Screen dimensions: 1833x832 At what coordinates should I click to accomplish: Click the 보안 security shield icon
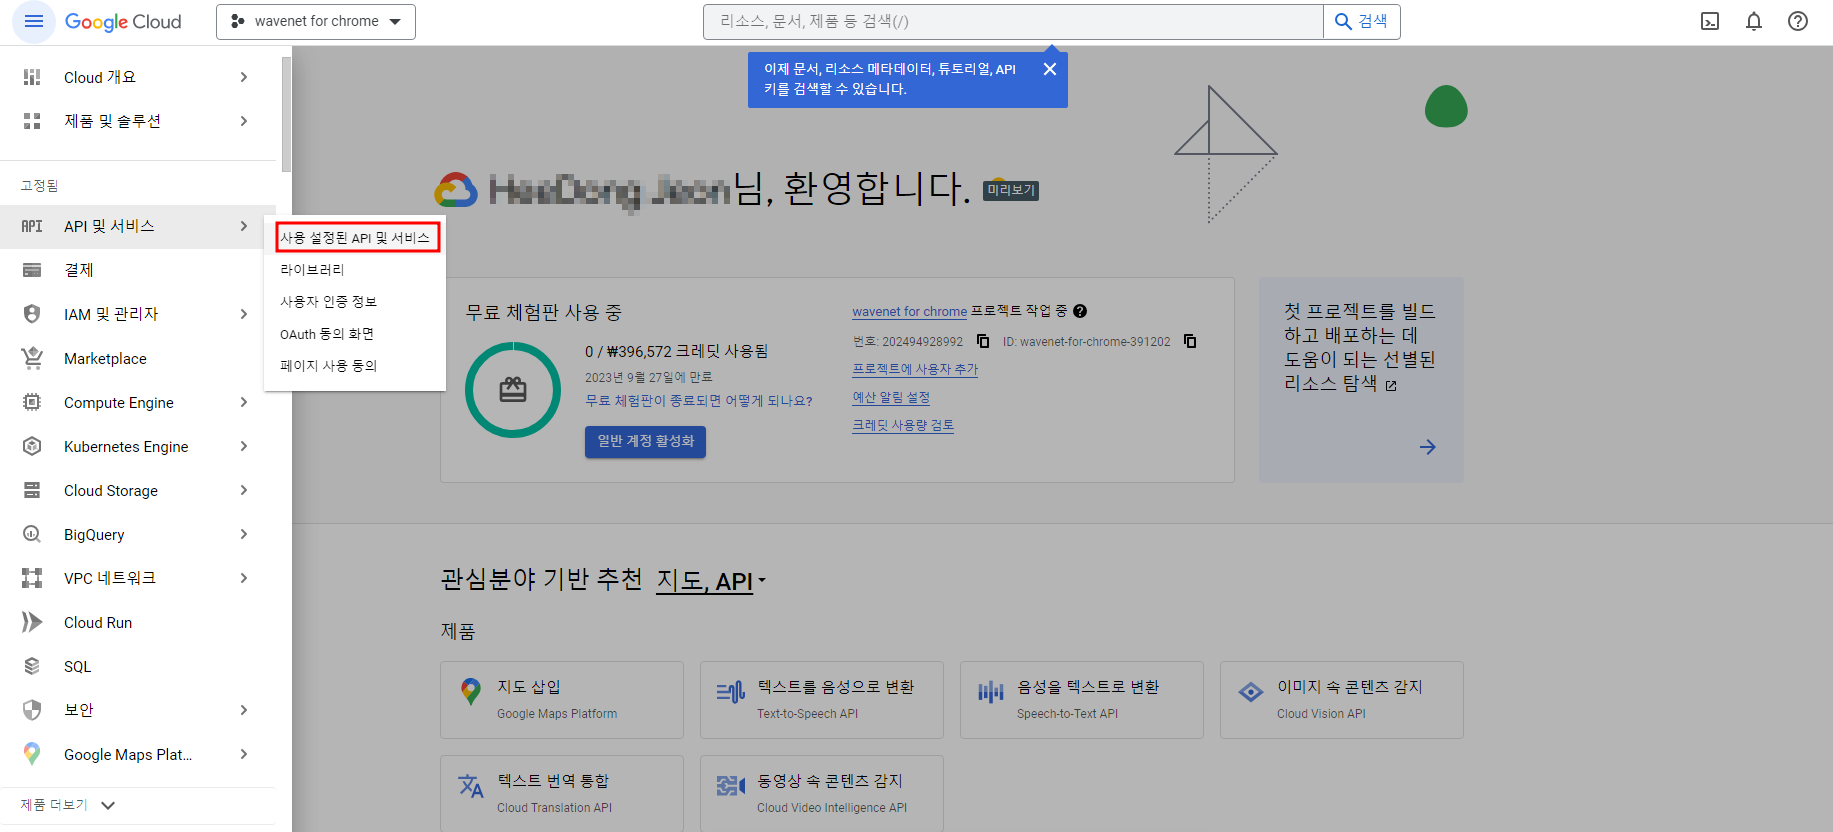click(32, 710)
